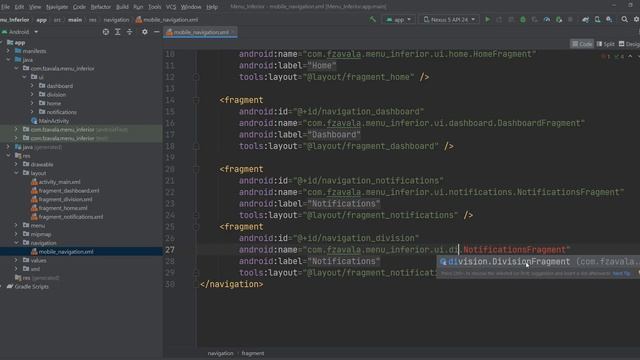Open Project panel gear options
Image resolution: width=640 pixels, height=360 pixels.
[144, 32]
